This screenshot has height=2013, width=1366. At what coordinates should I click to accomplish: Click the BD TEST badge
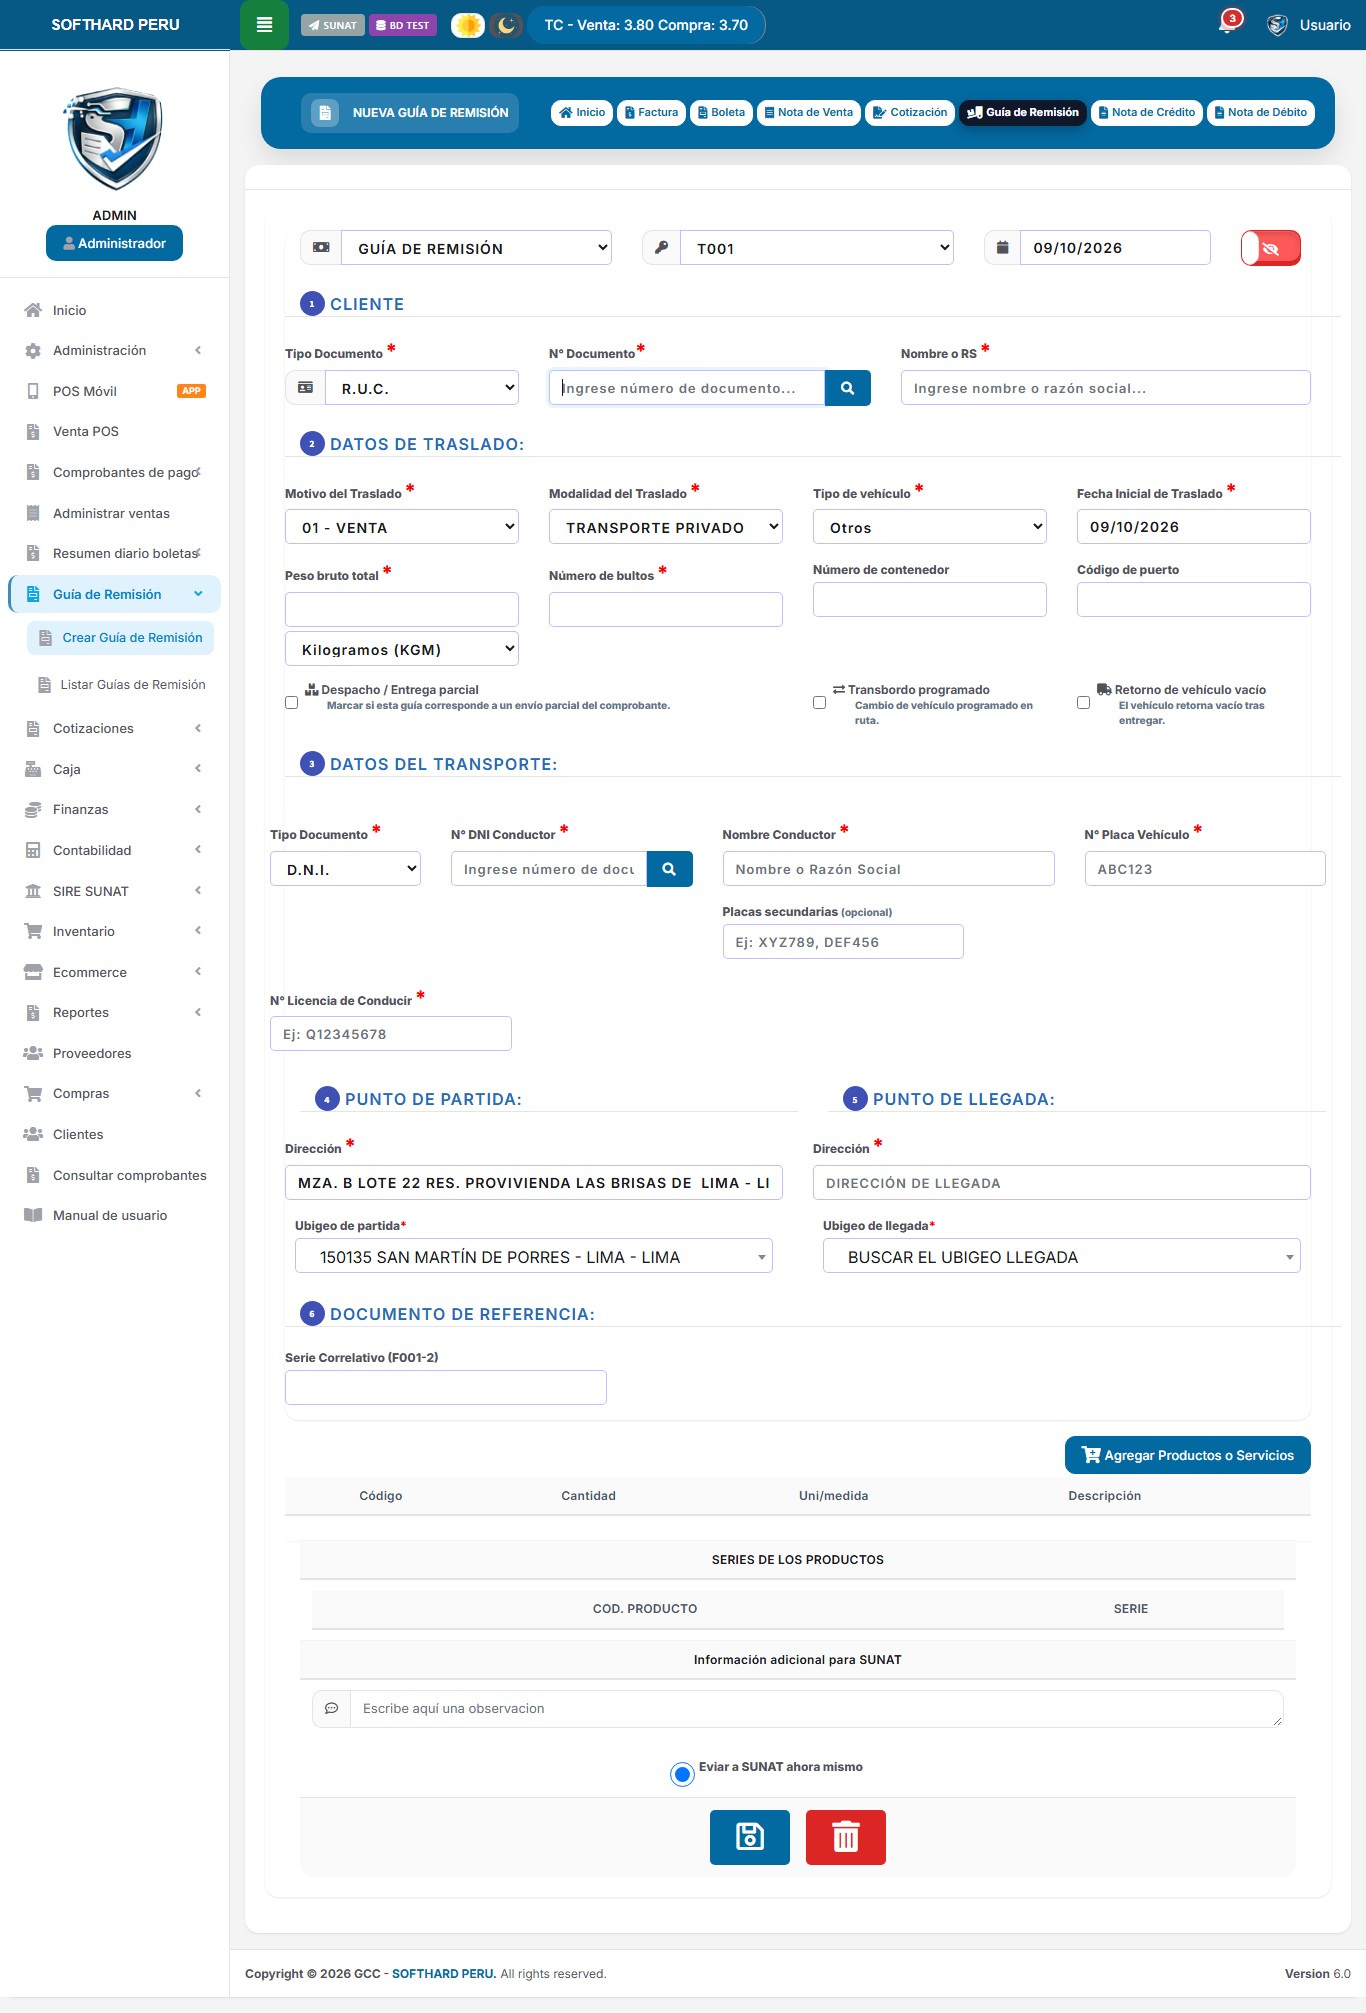[x=403, y=25]
